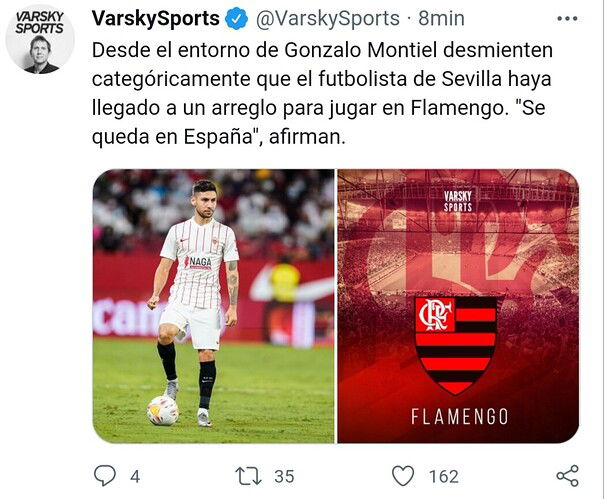Click the like count 162
This screenshot has width=604, height=499.
click(444, 477)
